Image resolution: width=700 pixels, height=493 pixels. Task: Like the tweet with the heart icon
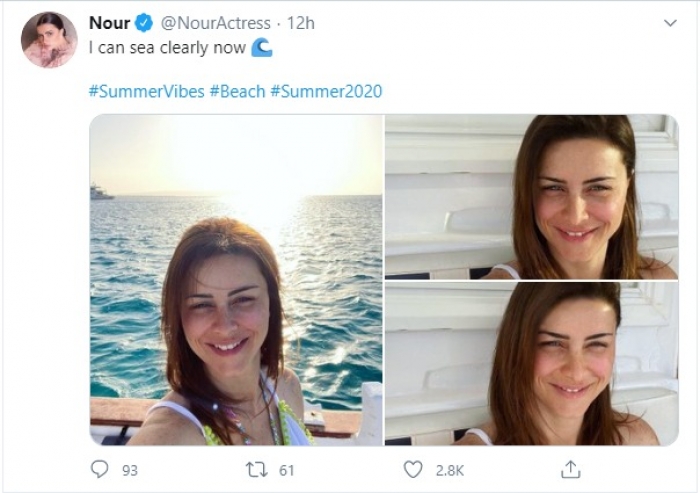pos(412,468)
